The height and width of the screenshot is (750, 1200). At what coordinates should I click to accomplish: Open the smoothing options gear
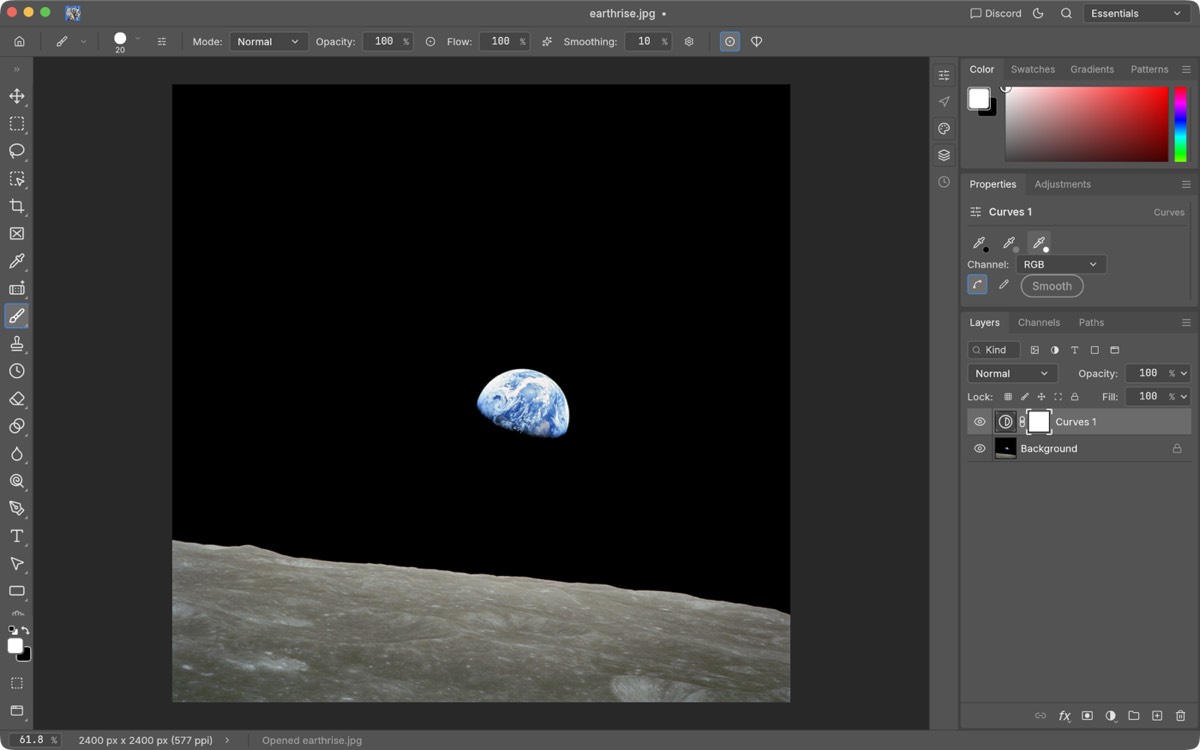point(689,42)
